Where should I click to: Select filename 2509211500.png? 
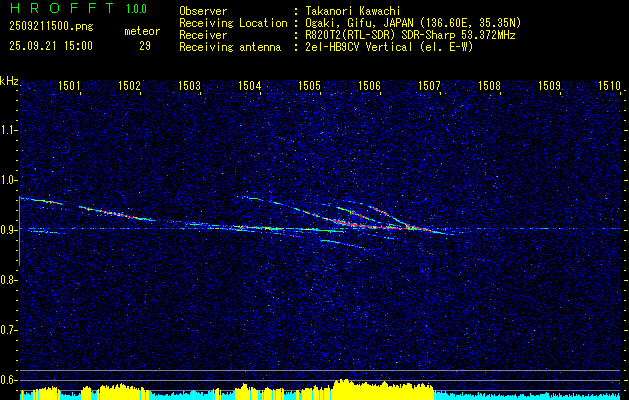[x=51, y=27]
